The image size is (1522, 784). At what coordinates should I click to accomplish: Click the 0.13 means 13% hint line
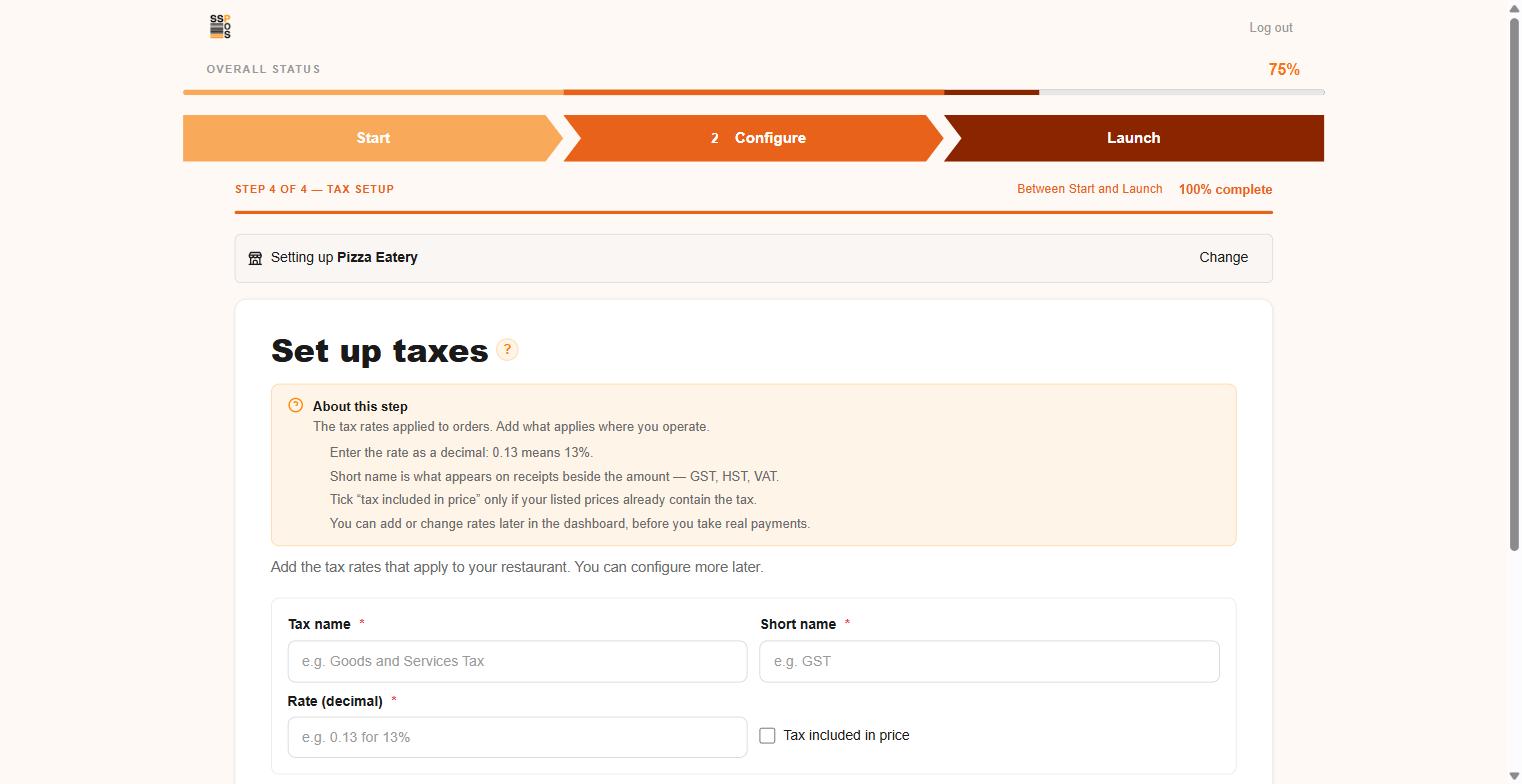coord(461,453)
